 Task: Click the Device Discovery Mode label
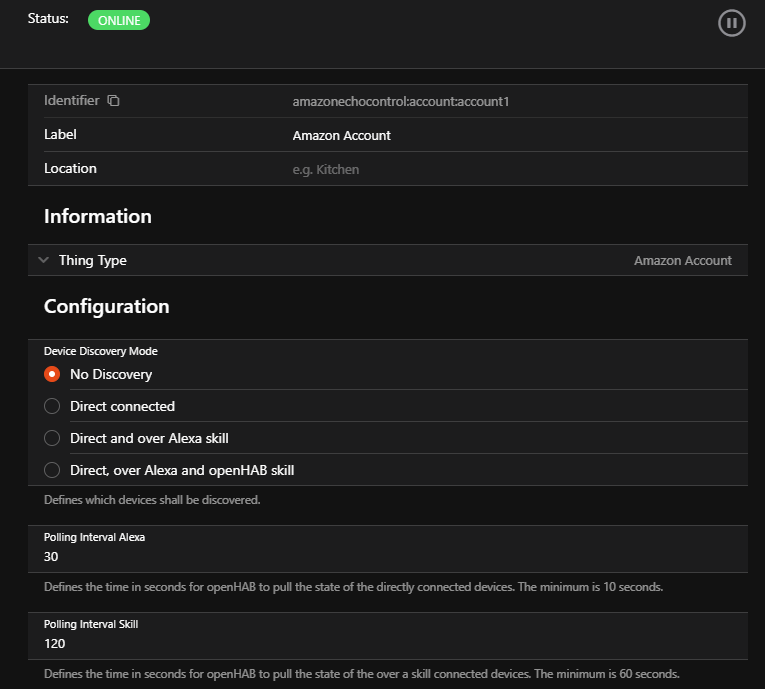click(100, 351)
